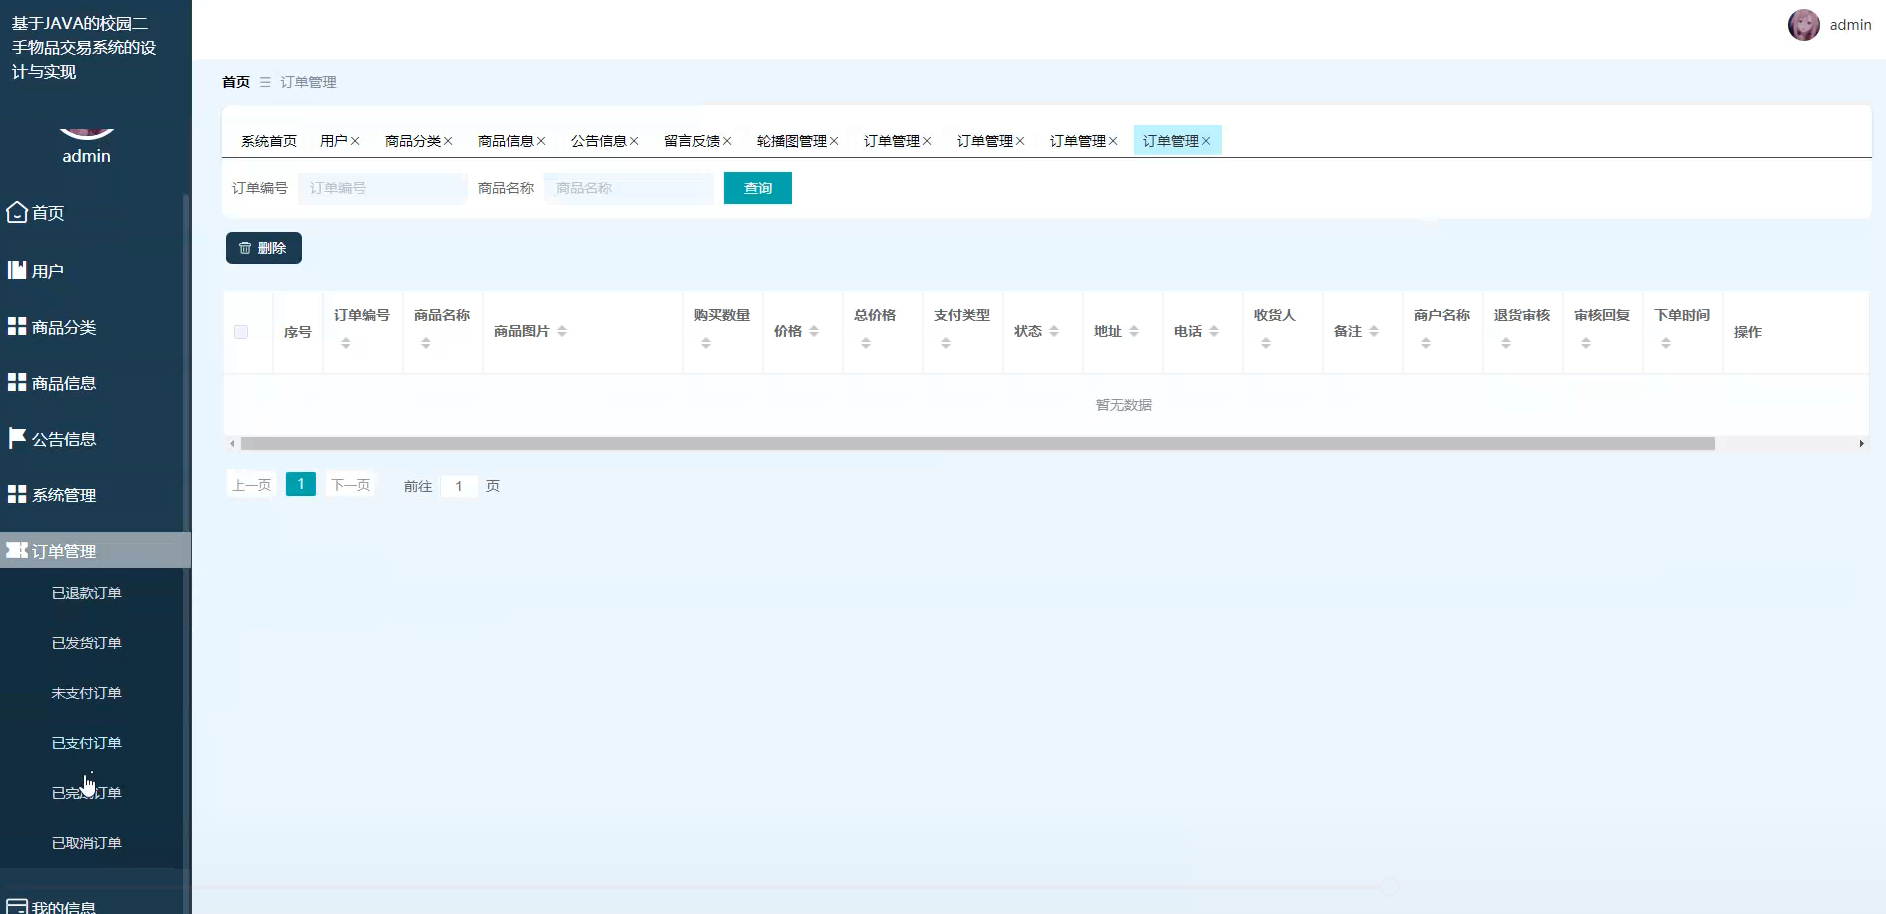The height and width of the screenshot is (914, 1886).
Task: Toggle the select-all checkbox in the table header
Action: (240, 331)
